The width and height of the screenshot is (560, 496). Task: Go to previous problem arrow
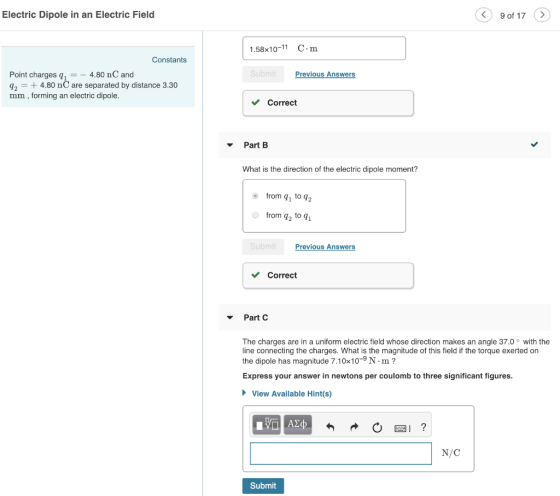[483, 15]
